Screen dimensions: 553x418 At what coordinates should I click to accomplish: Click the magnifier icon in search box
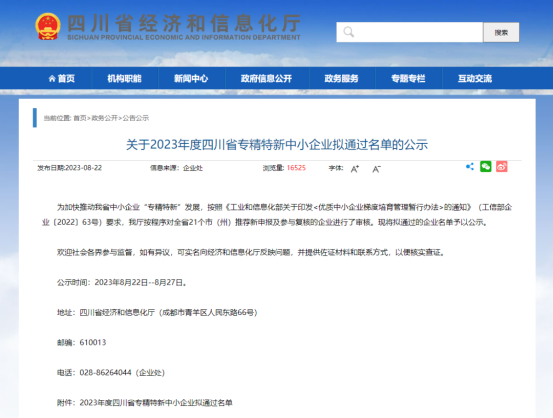(348, 32)
